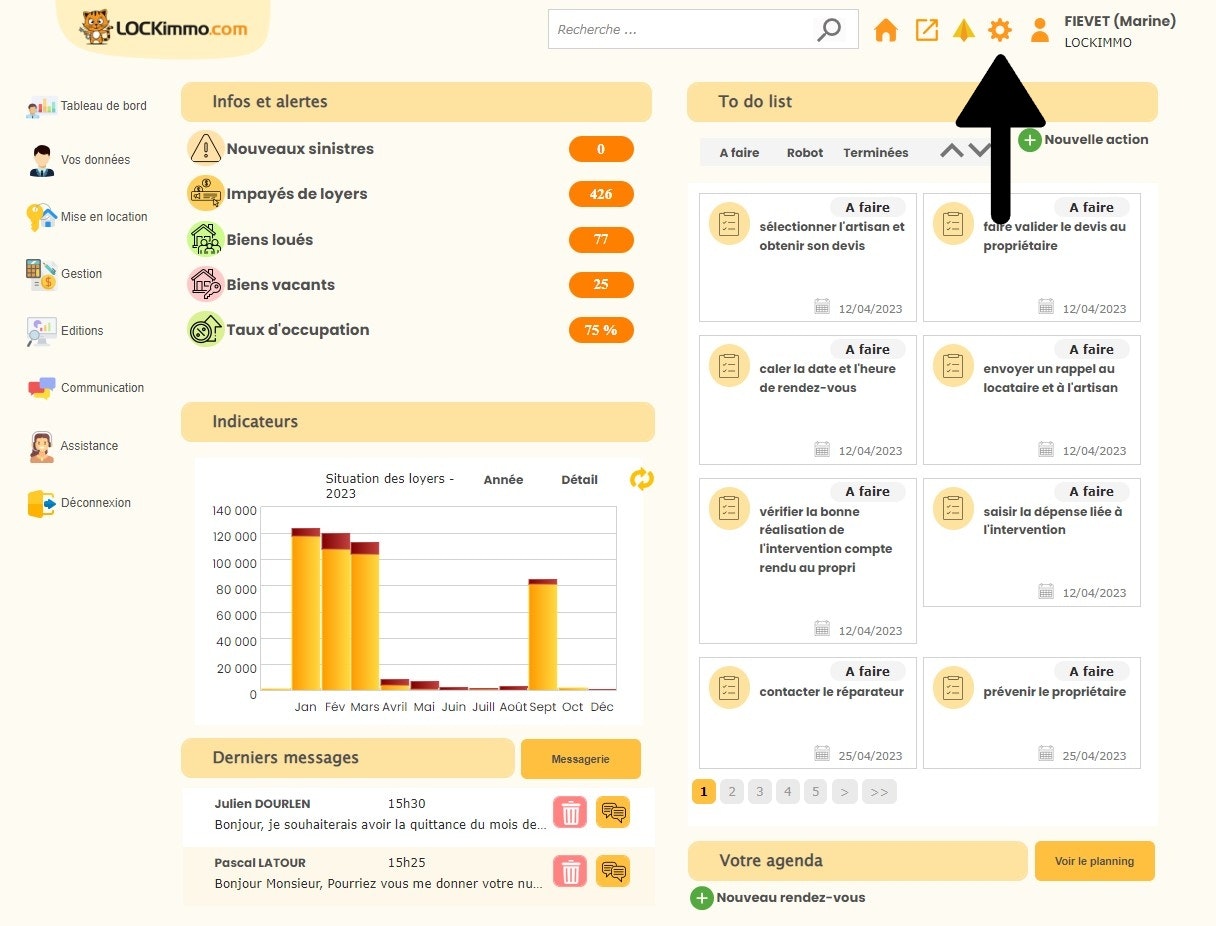This screenshot has width=1216, height=926.
Task: Click the home icon in top bar
Action: coord(885,30)
